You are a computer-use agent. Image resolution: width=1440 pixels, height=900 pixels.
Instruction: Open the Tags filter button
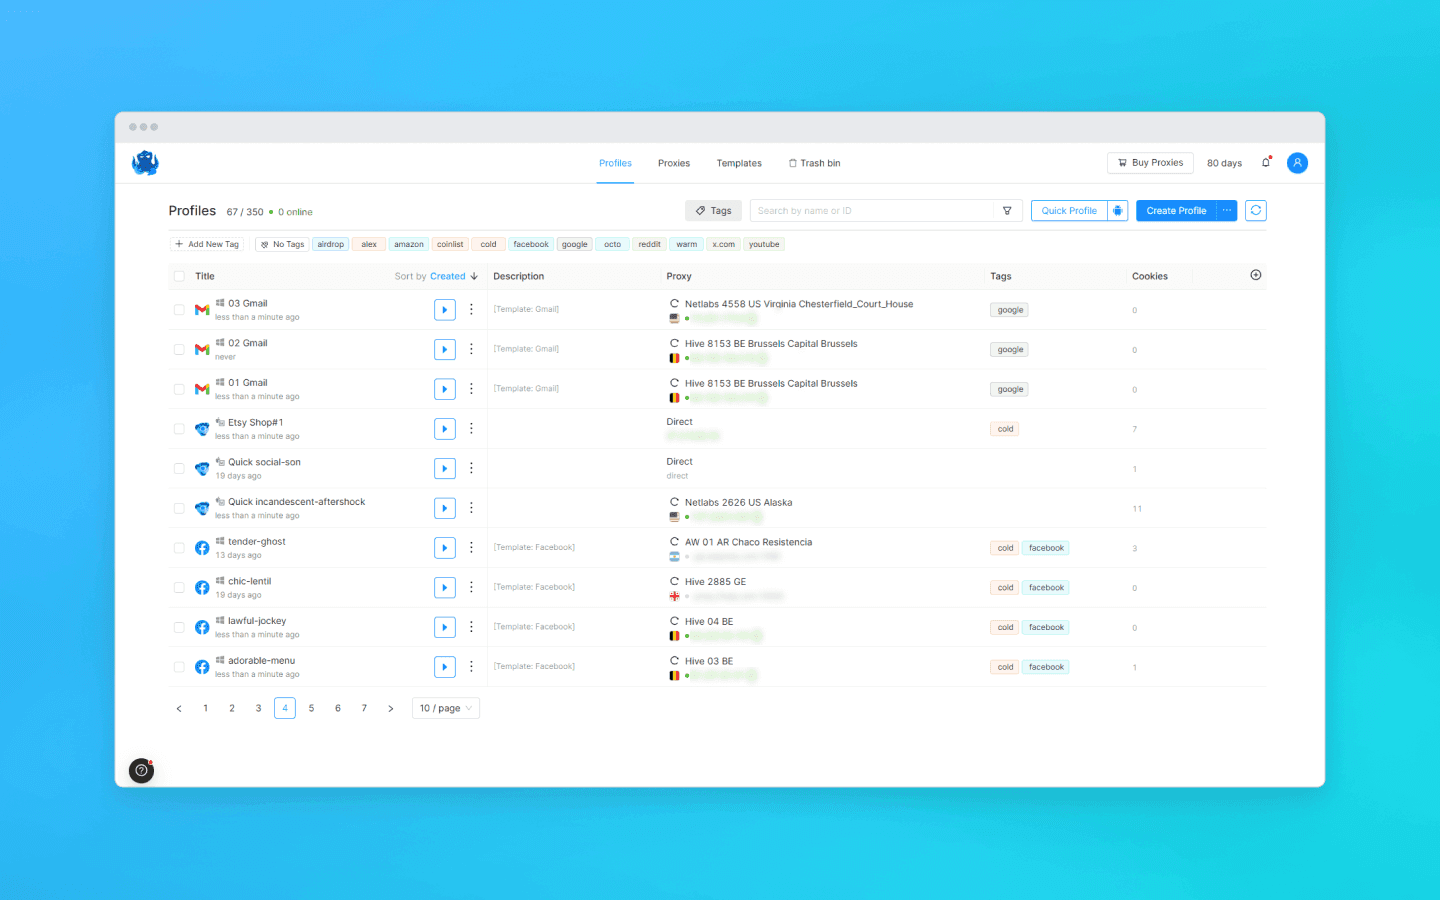(714, 211)
